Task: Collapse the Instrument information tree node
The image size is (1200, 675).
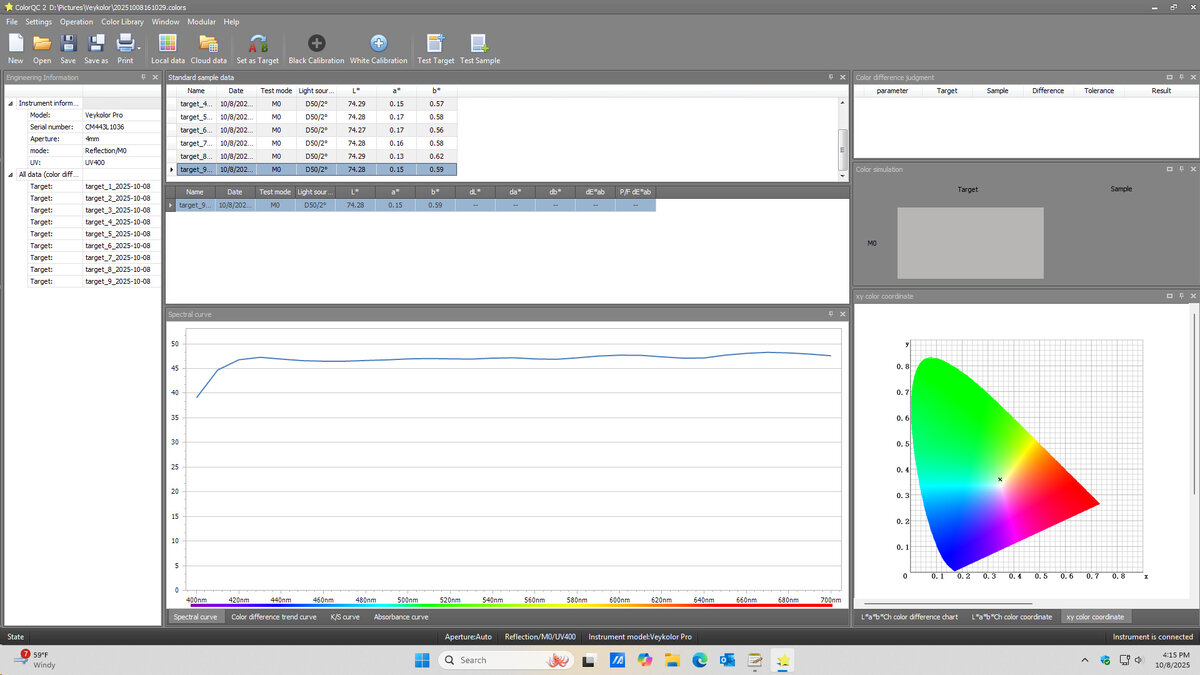Action: click(x=11, y=103)
